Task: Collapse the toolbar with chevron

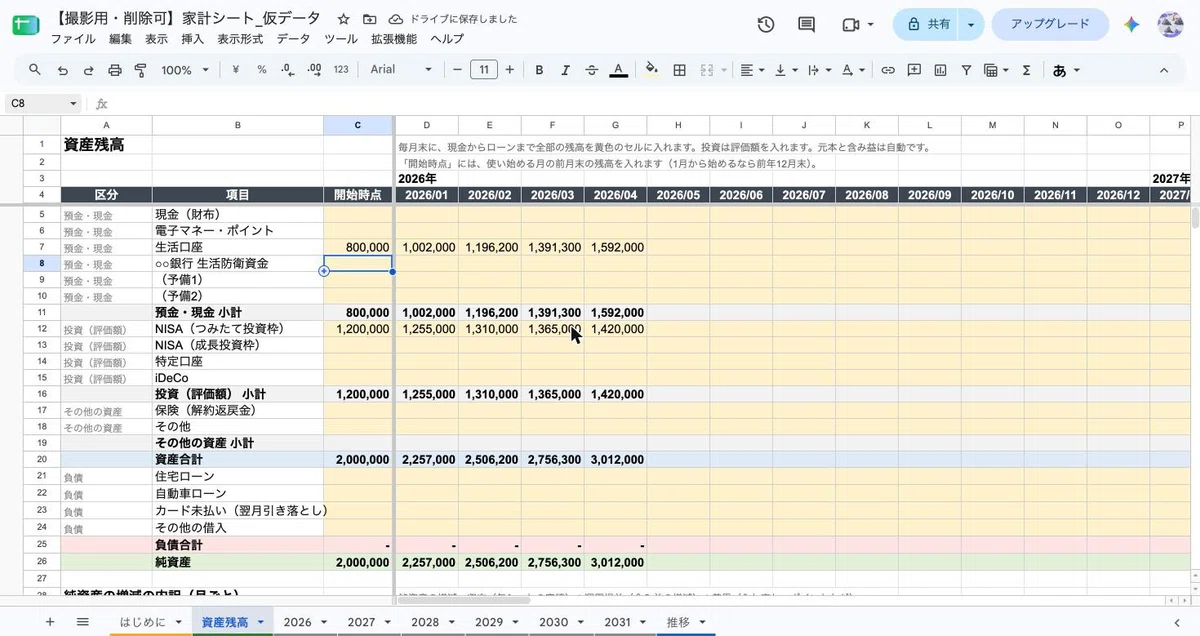Action: point(1164,70)
